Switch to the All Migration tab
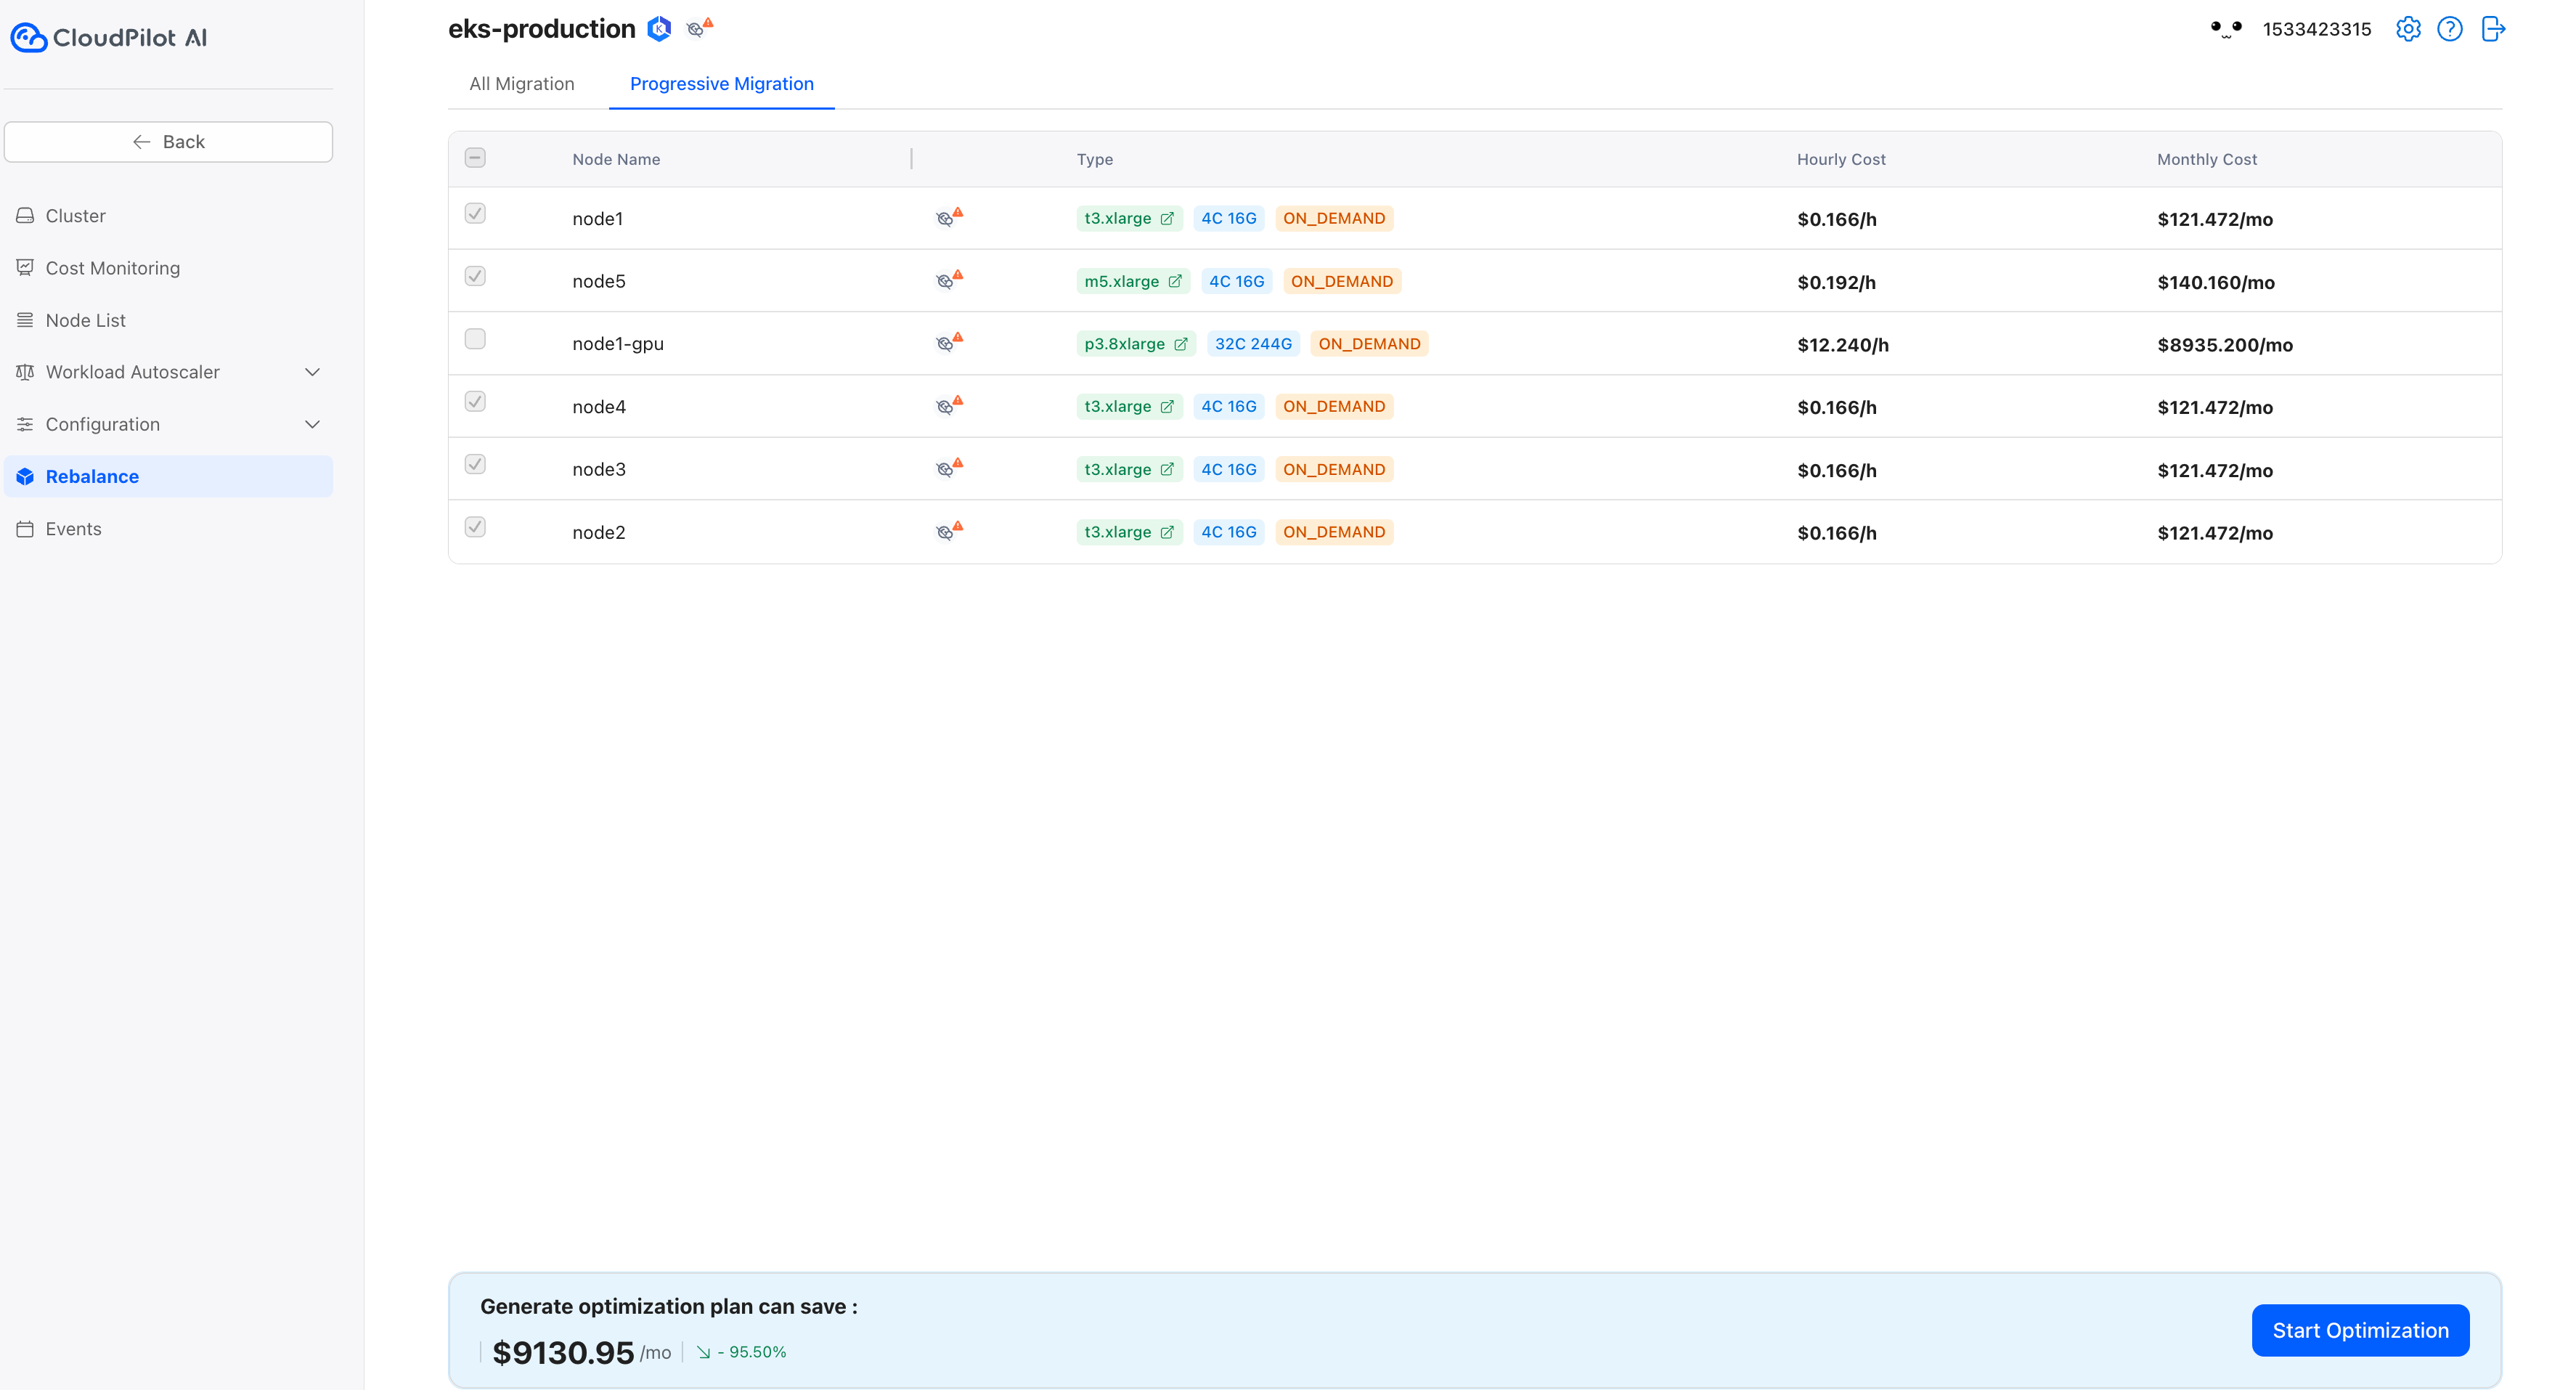This screenshot has height=1390, width=2576. tap(522, 84)
